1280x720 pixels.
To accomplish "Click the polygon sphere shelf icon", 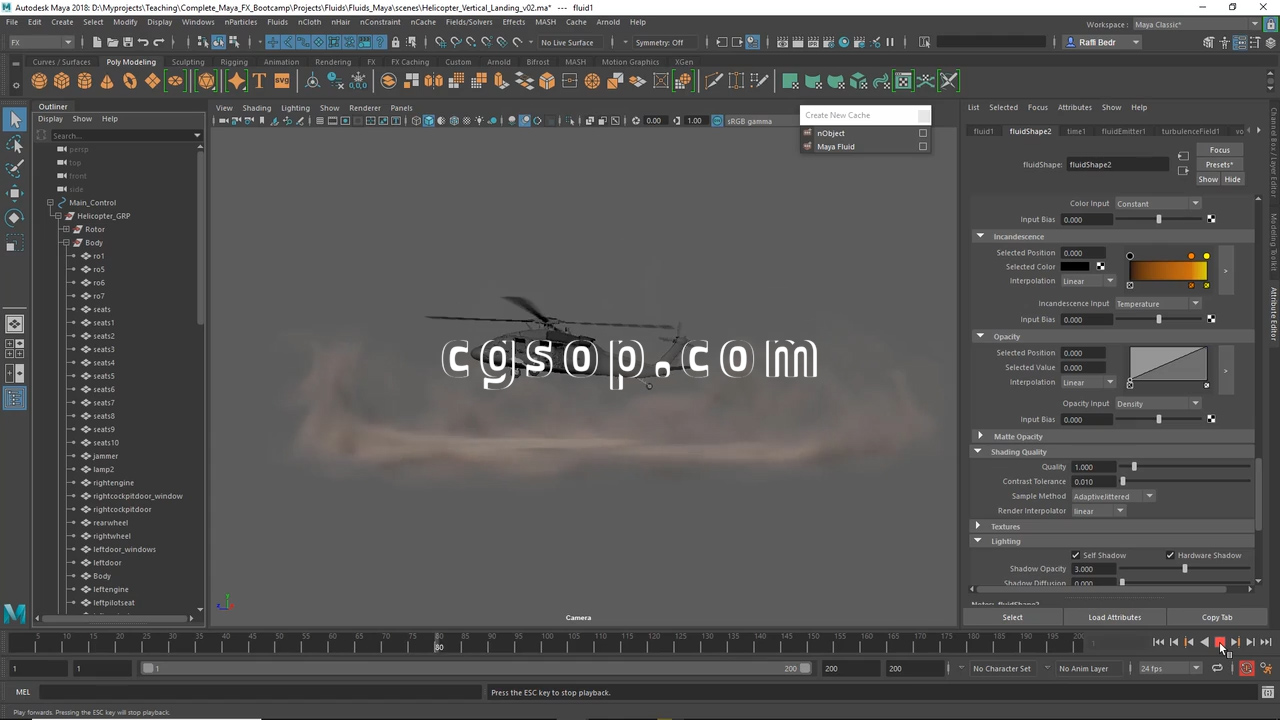I will pos(40,81).
